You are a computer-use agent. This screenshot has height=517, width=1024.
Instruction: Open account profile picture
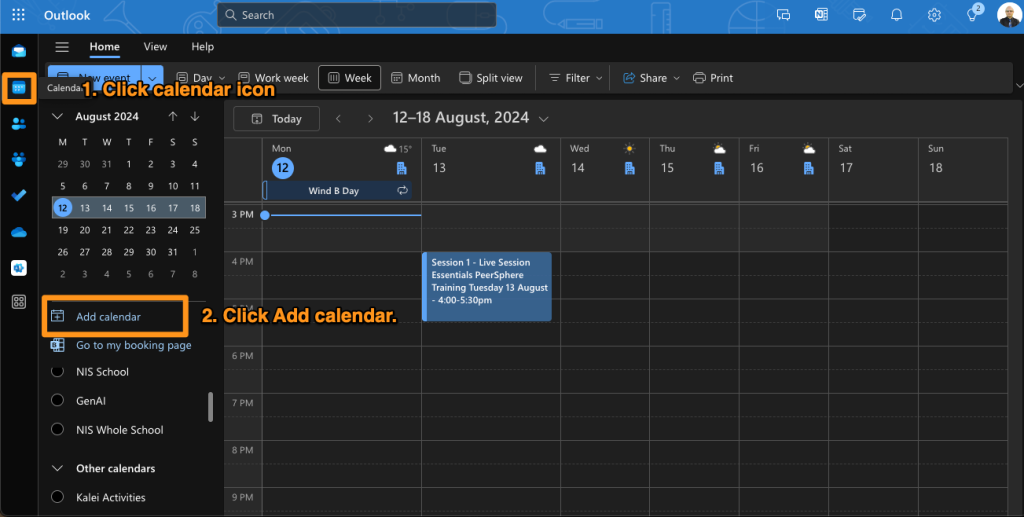1008,15
